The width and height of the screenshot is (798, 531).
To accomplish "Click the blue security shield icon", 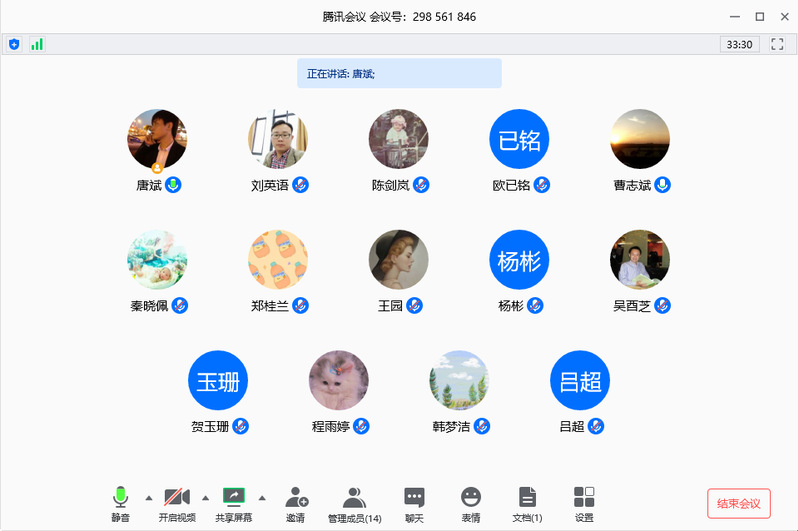I will [x=14, y=44].
